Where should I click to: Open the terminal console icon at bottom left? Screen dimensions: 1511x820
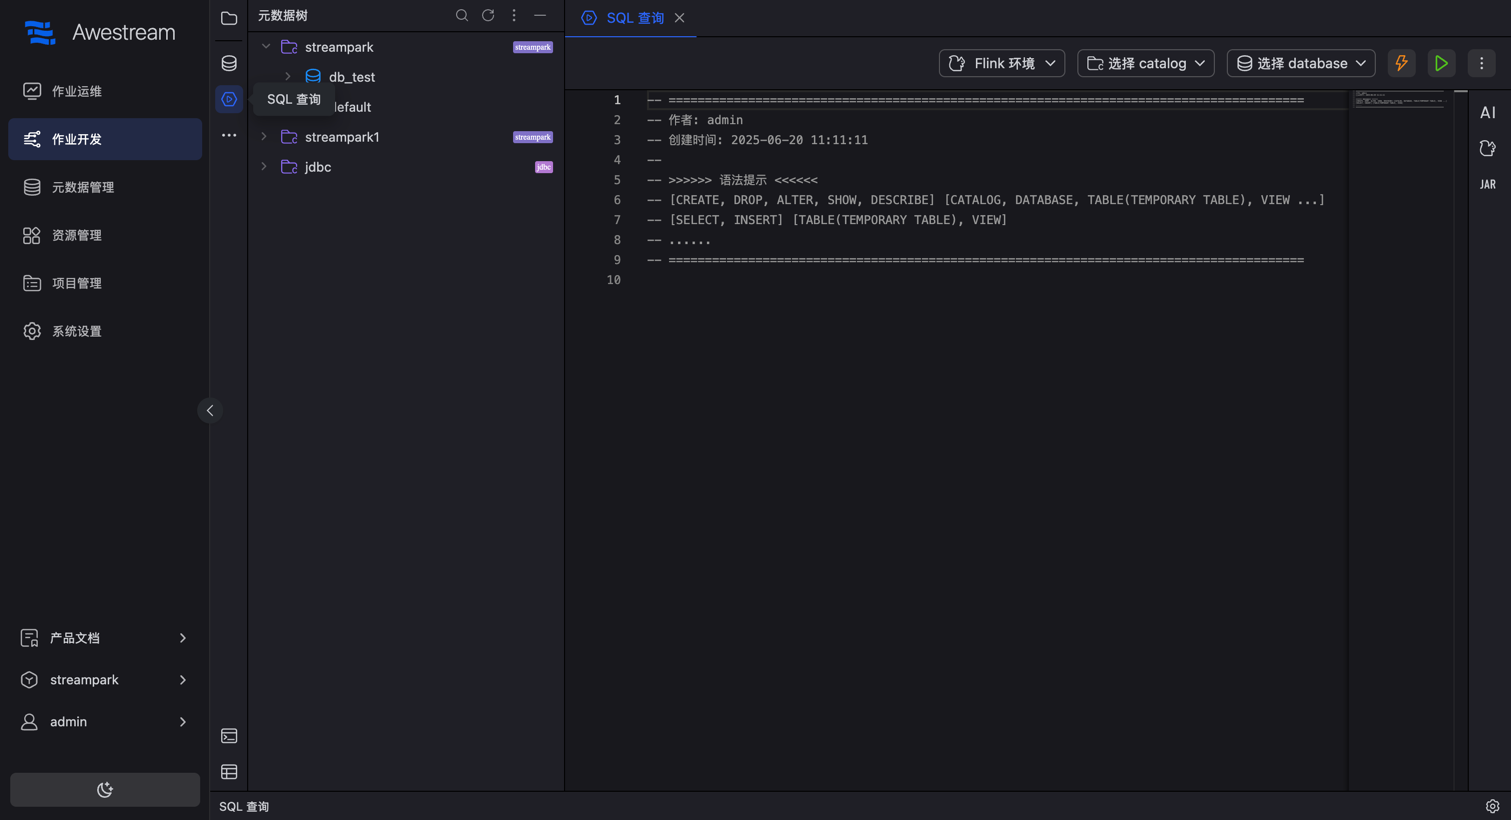click(229, 736)
